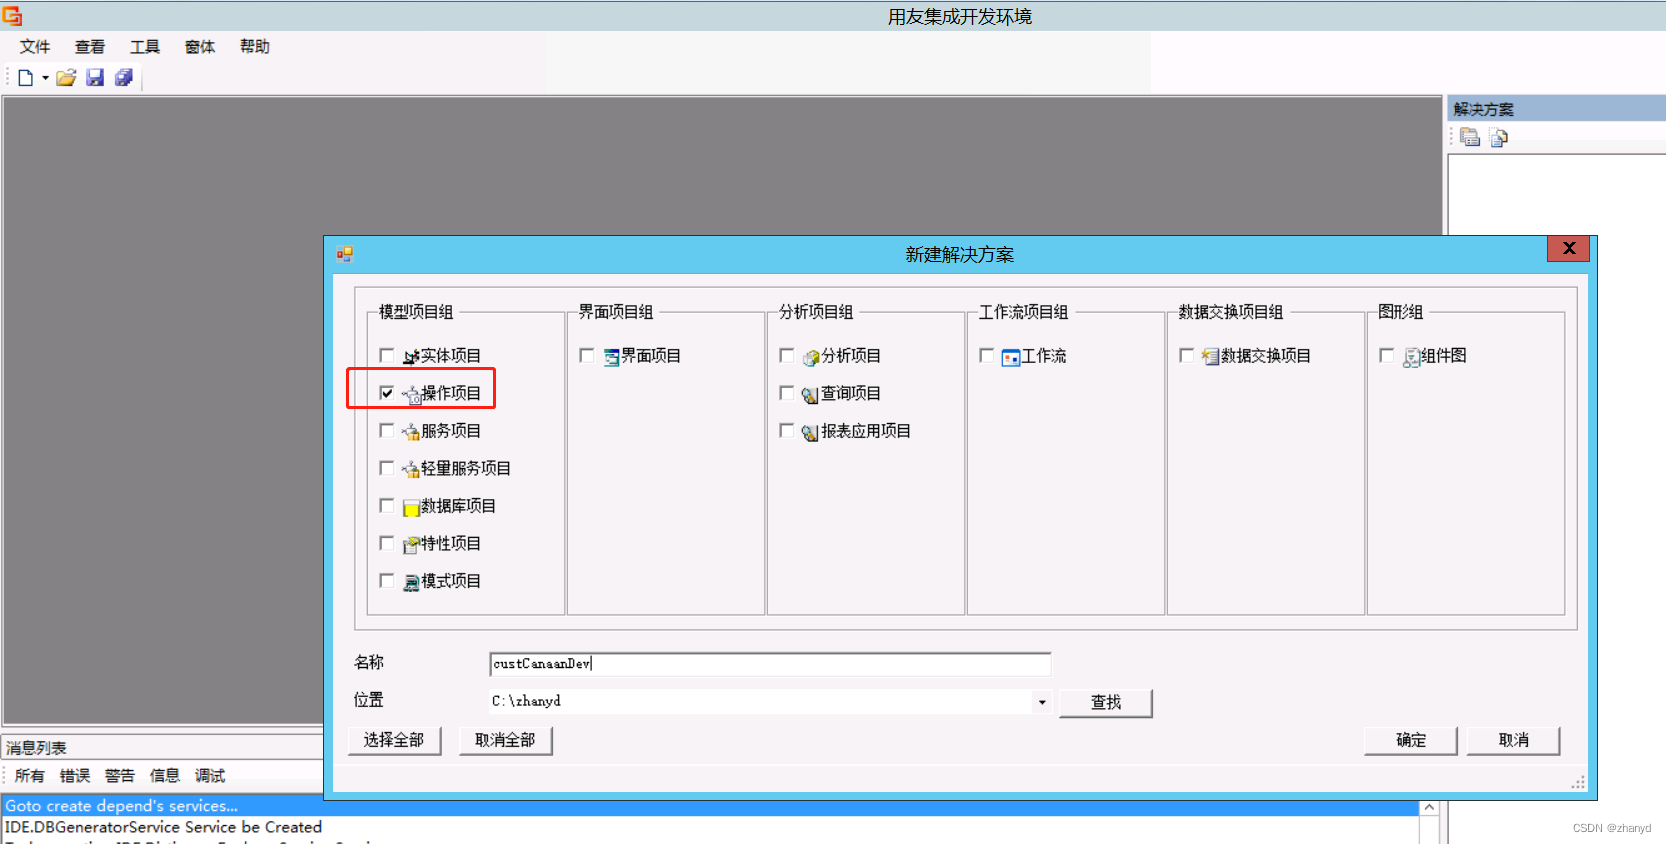Check the 报表应用项目 checkbox

point(787,430)
